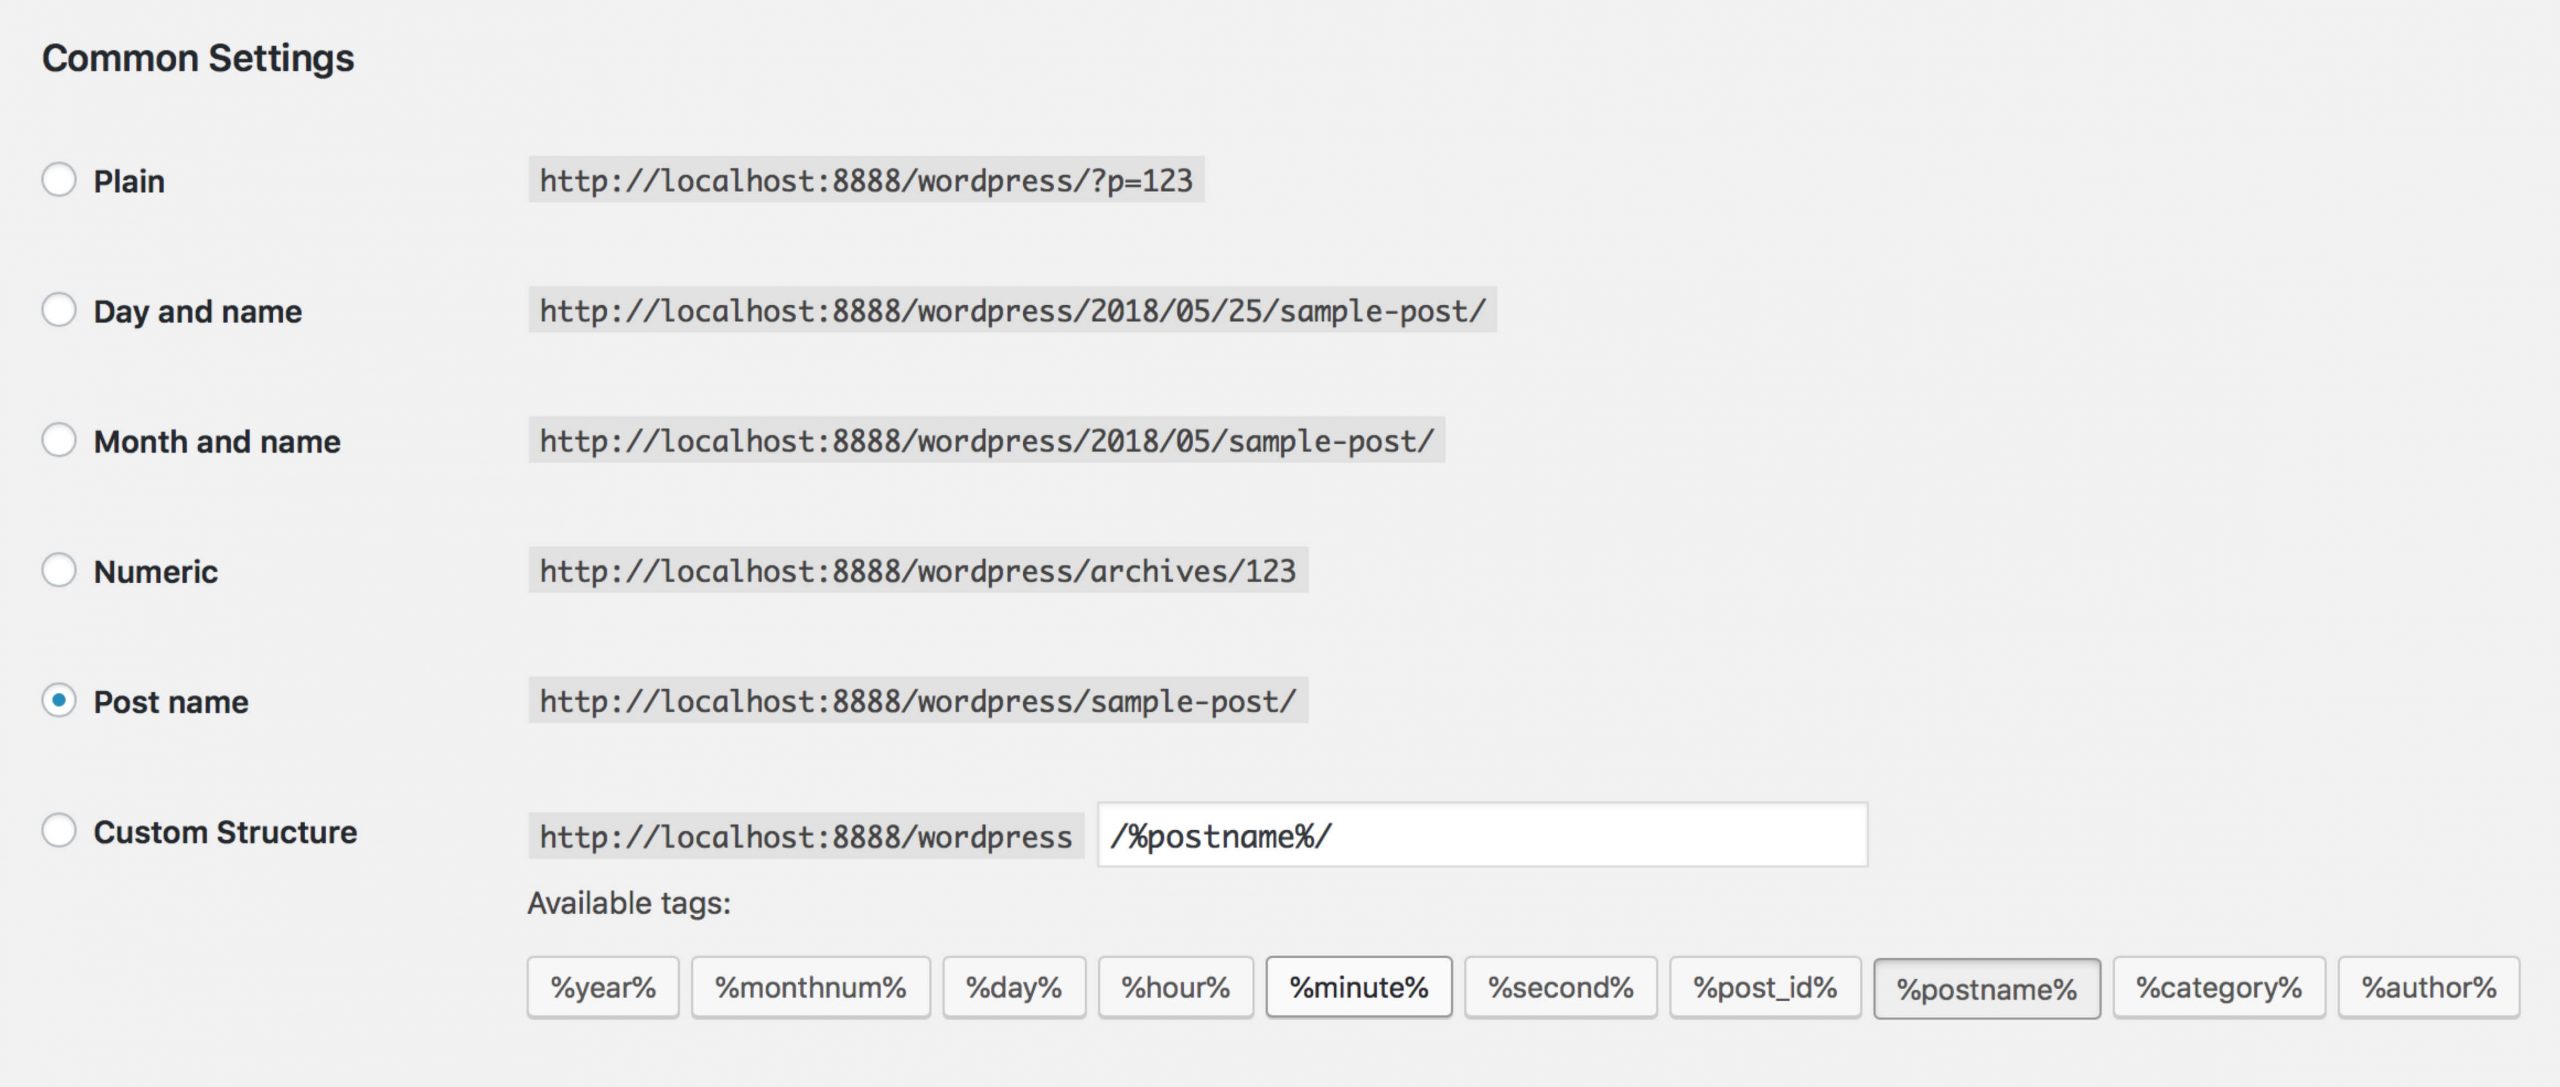Click the %minute% tag button
Viewport: 2560px width, 1087px height.
point(1359,988)
